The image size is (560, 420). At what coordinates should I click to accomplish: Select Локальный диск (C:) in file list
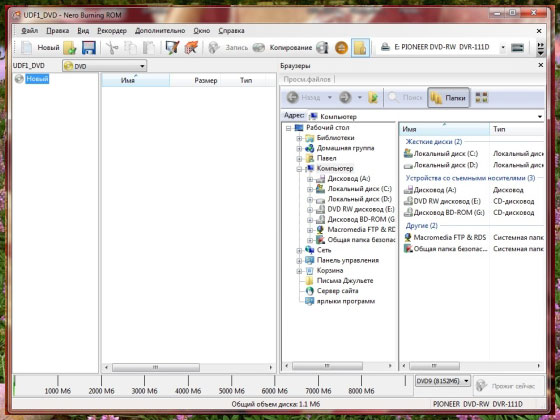point(445,154)
